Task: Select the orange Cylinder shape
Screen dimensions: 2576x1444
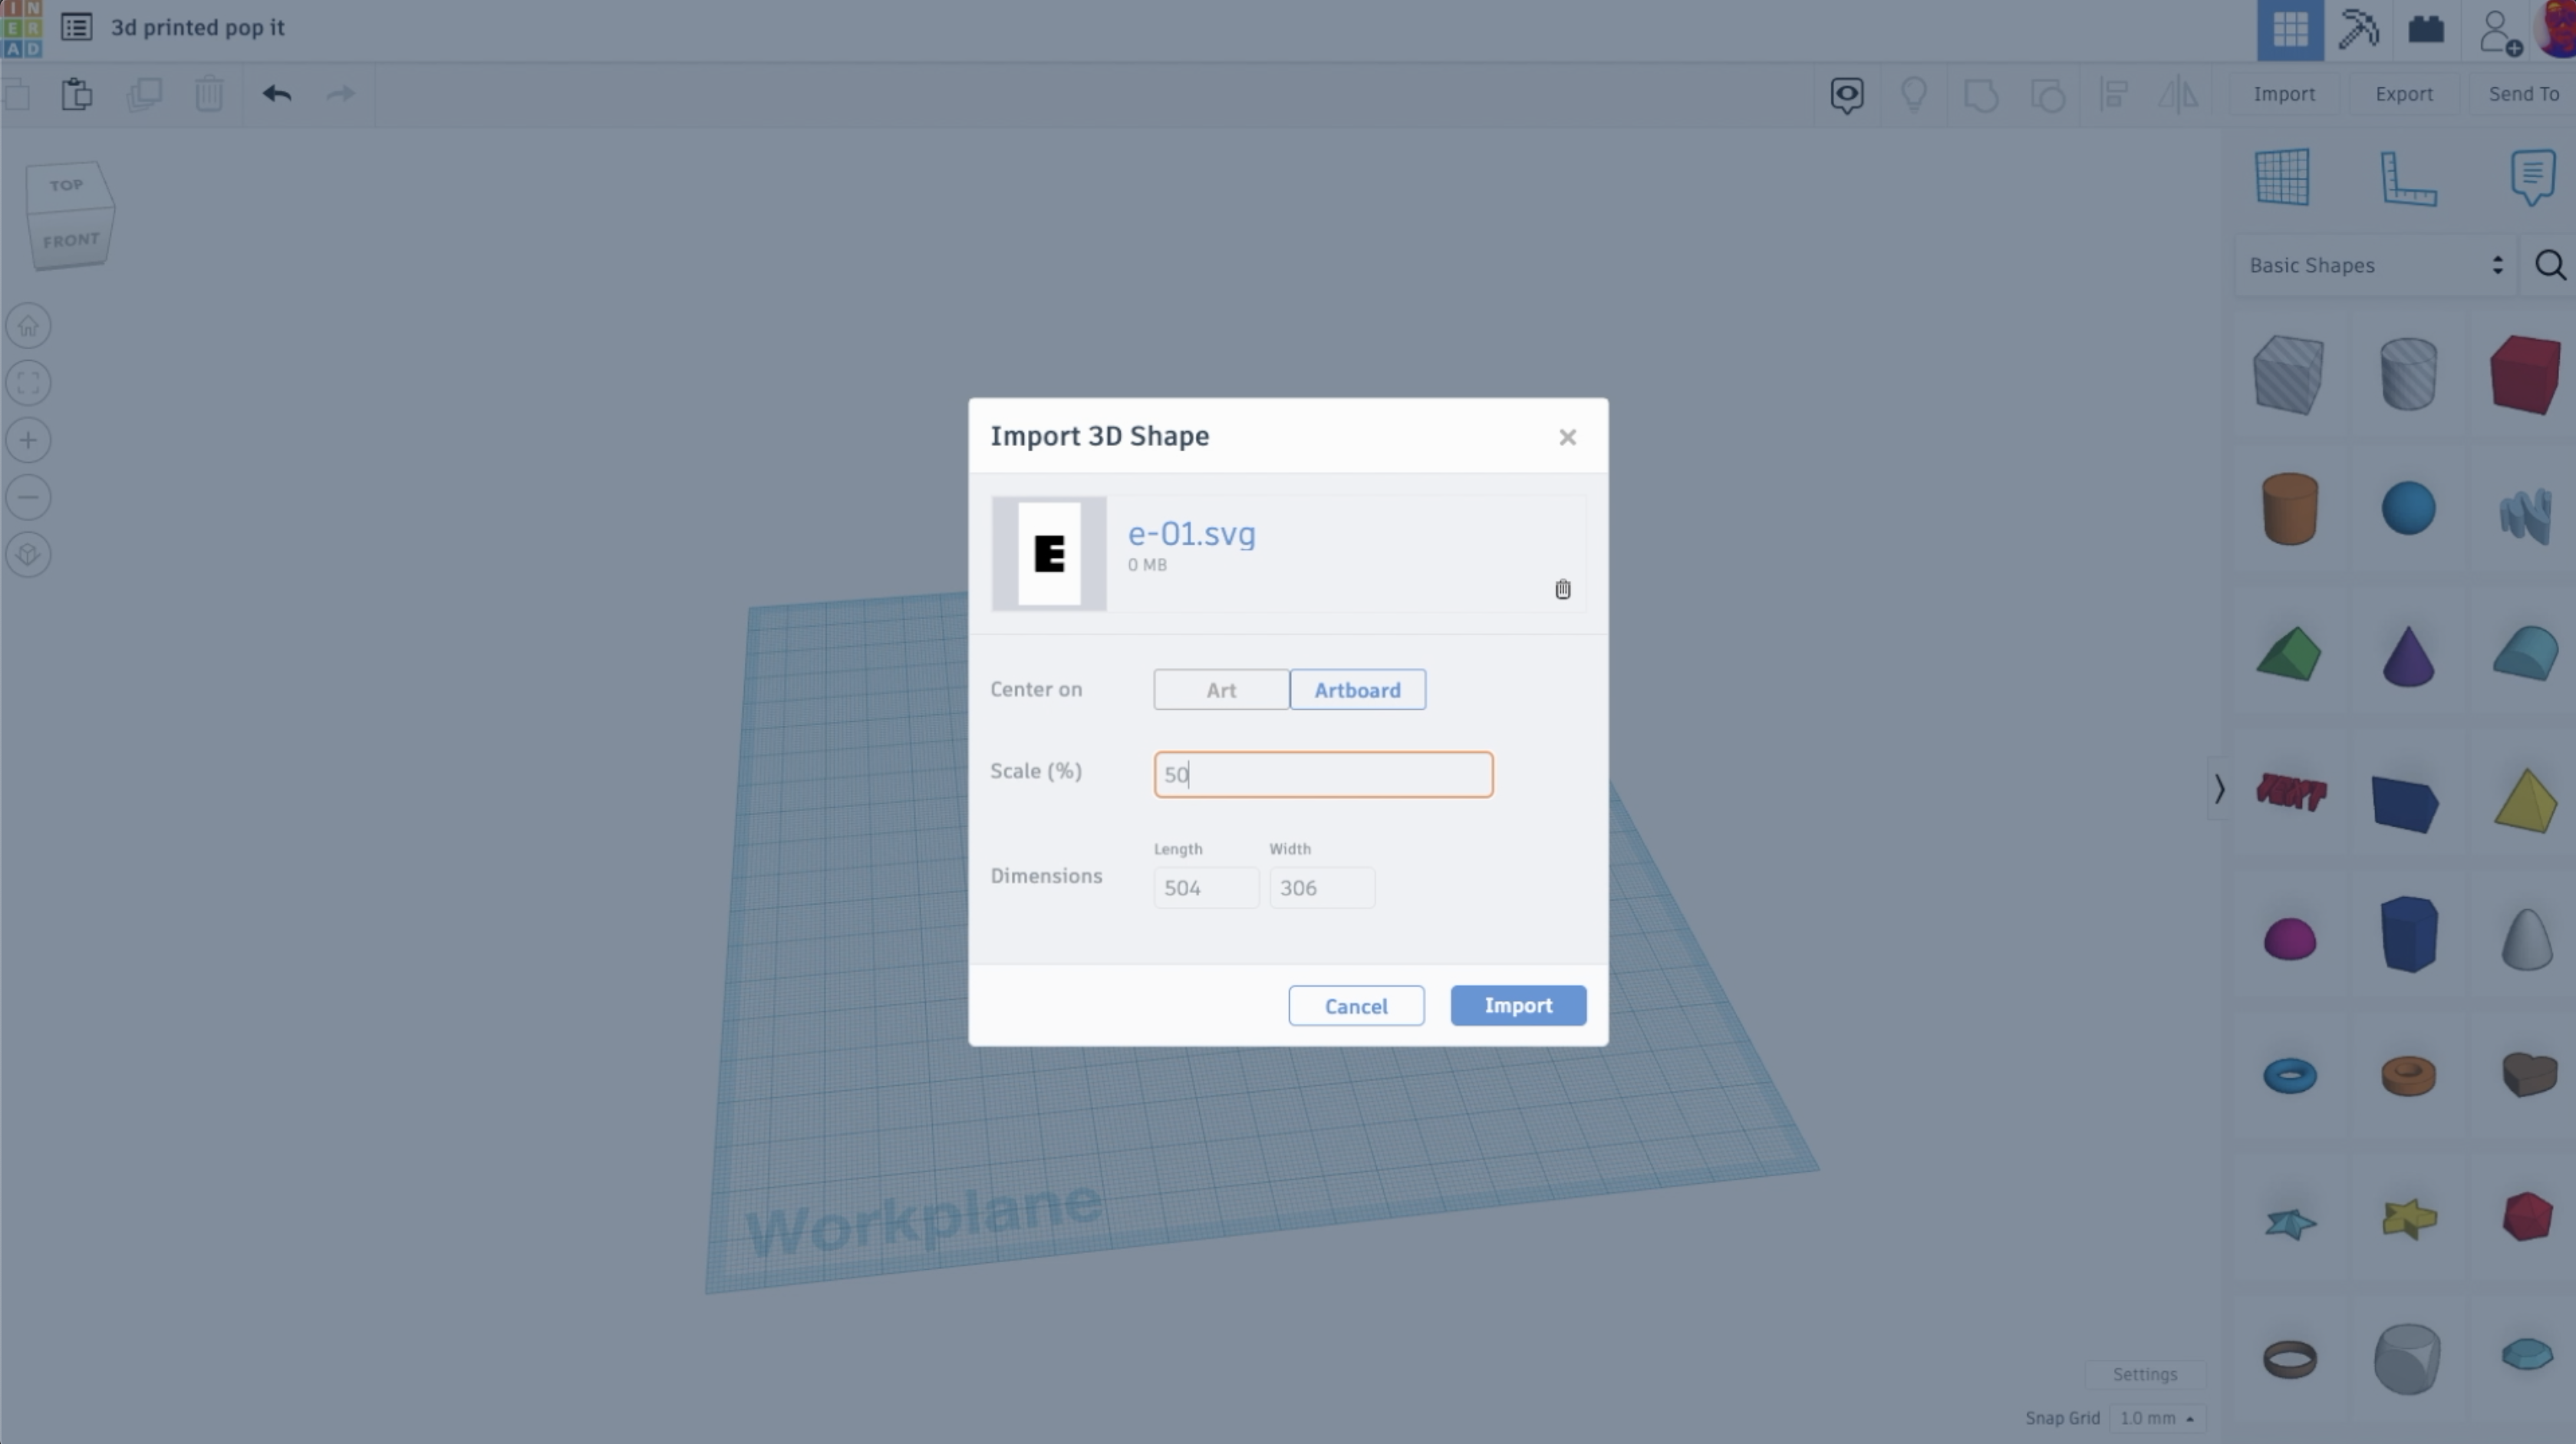Action: pos(2289,509)
